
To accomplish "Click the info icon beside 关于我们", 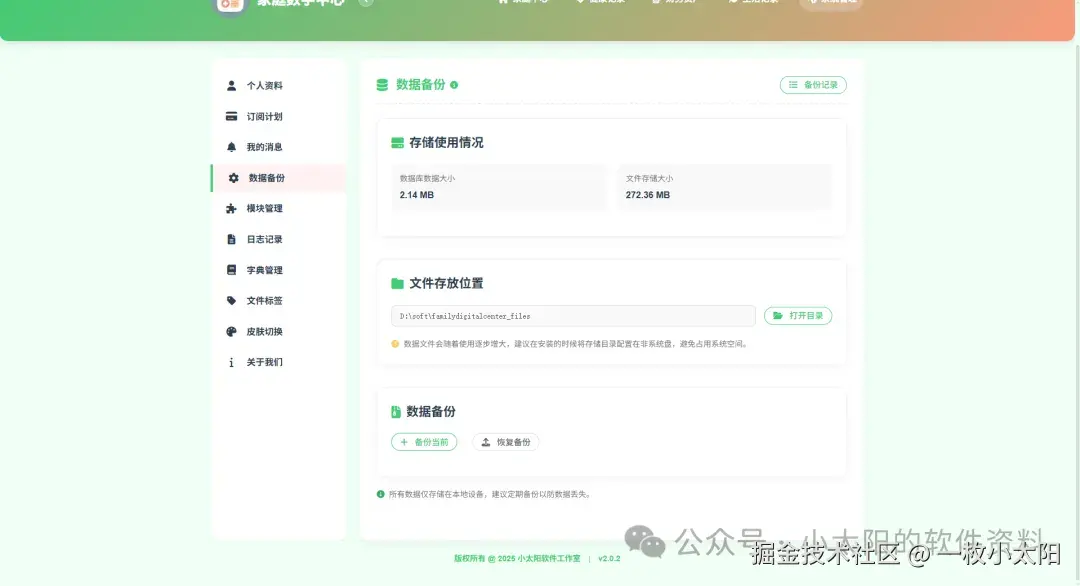I will click(230, 362).
